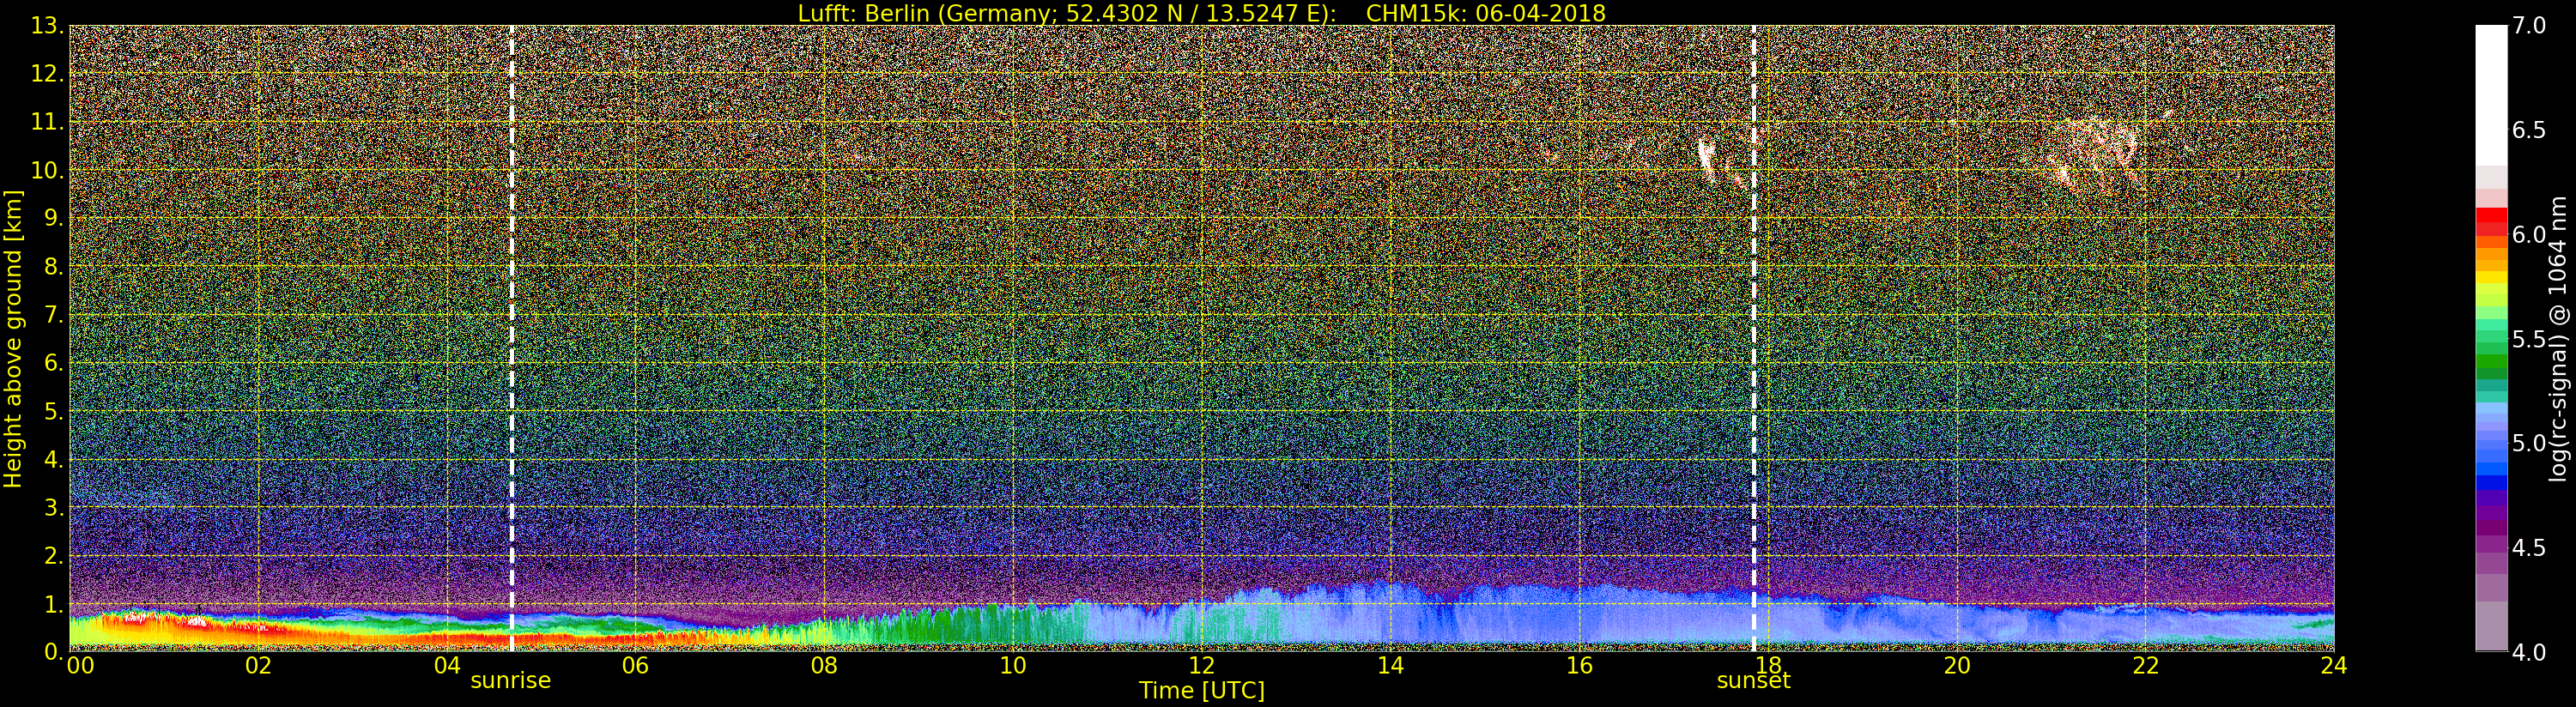The image size is (2576, 707).
Task: Click the '24' time axis tick label
Action: 2333,666
